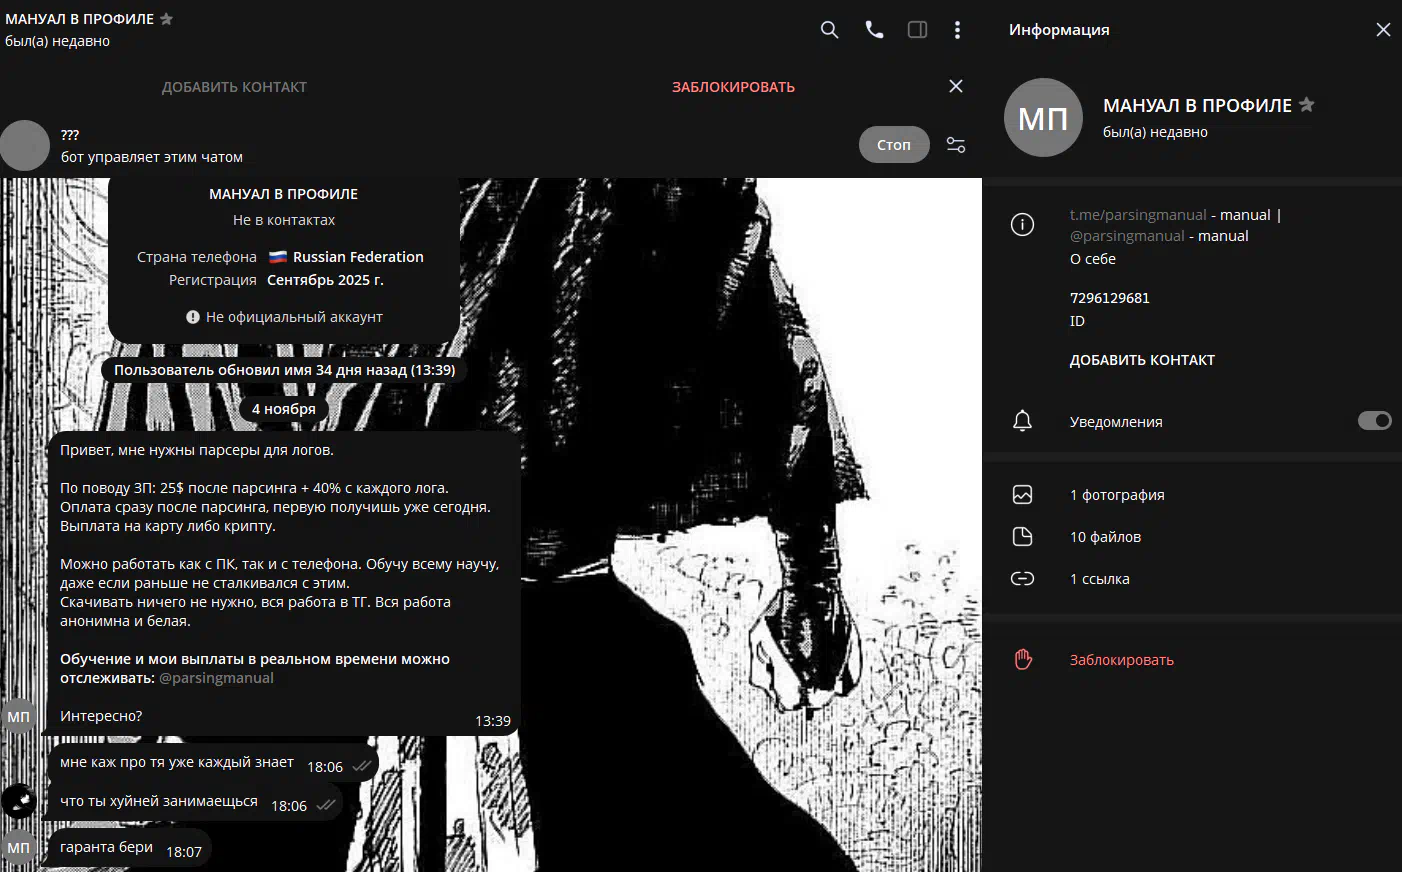The height and width of the screenshot is (872, 1402).
Task: Open the 1 ссылка shared links list
Action: (1099, 579)
